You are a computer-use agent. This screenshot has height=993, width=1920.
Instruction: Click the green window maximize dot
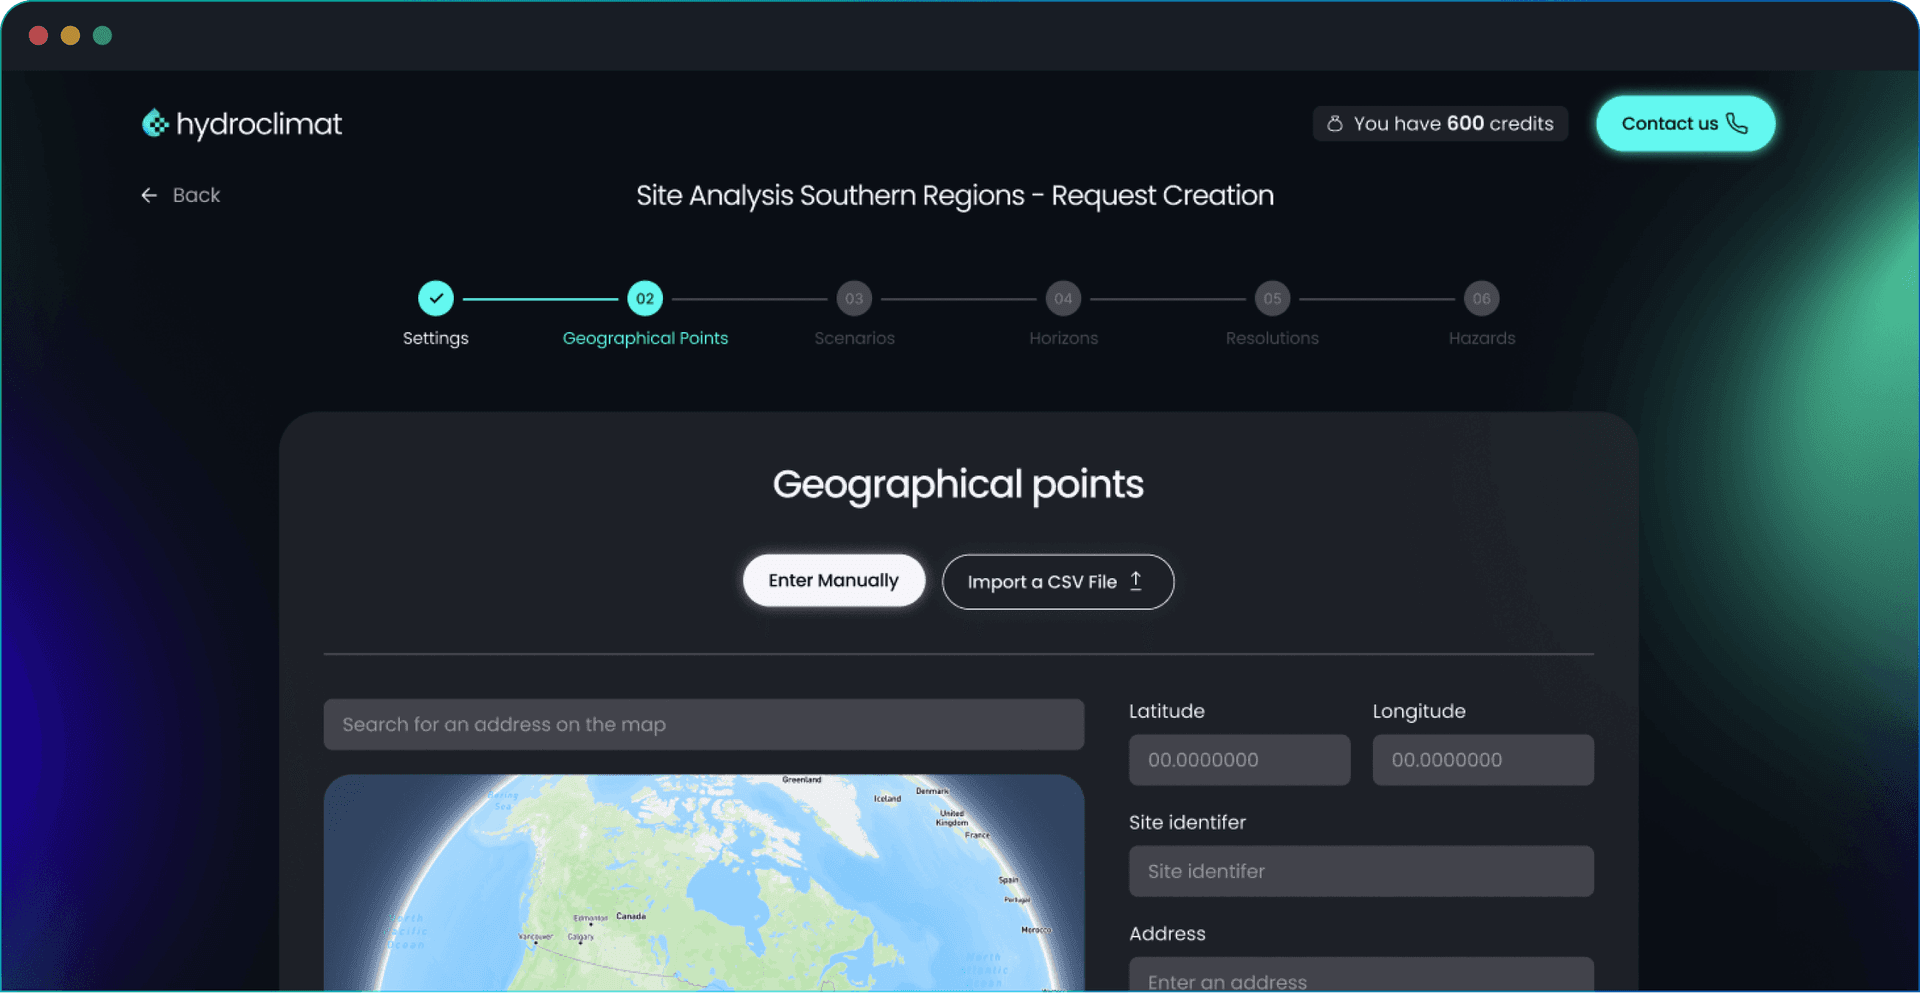102,36
